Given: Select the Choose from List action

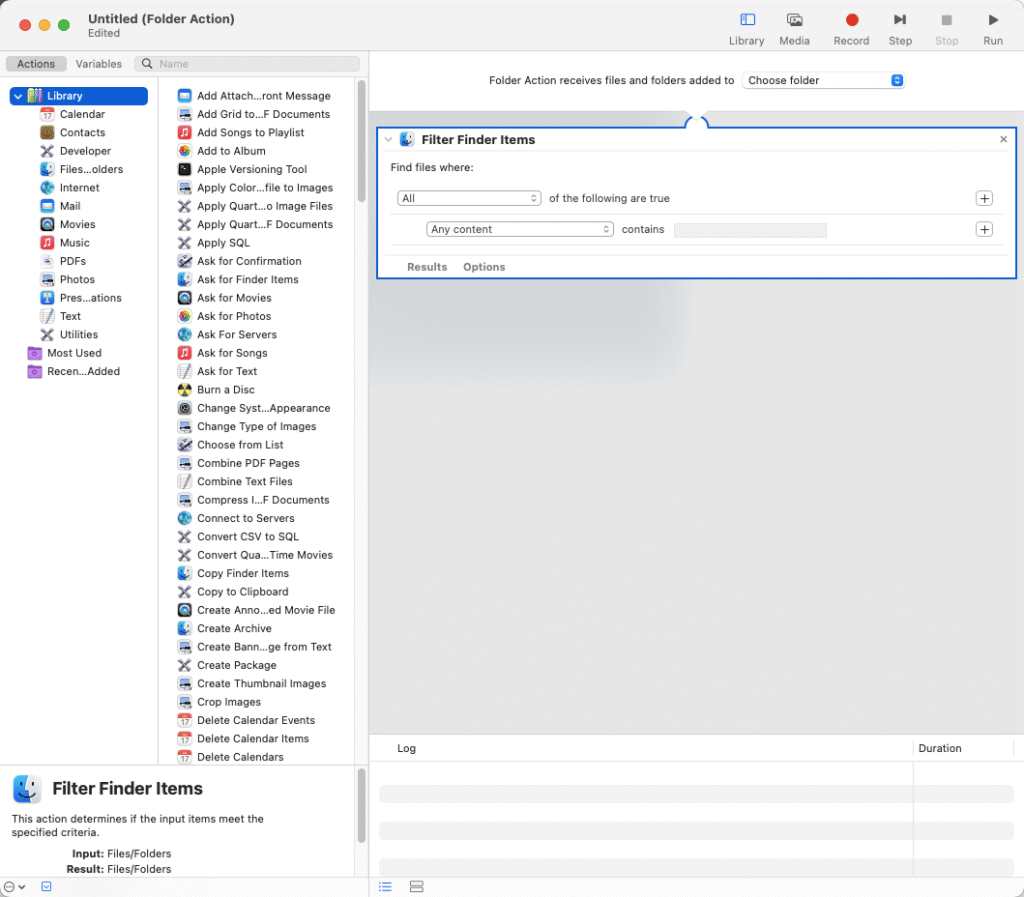Looking at the screenshot, I should tap(231, 445).
